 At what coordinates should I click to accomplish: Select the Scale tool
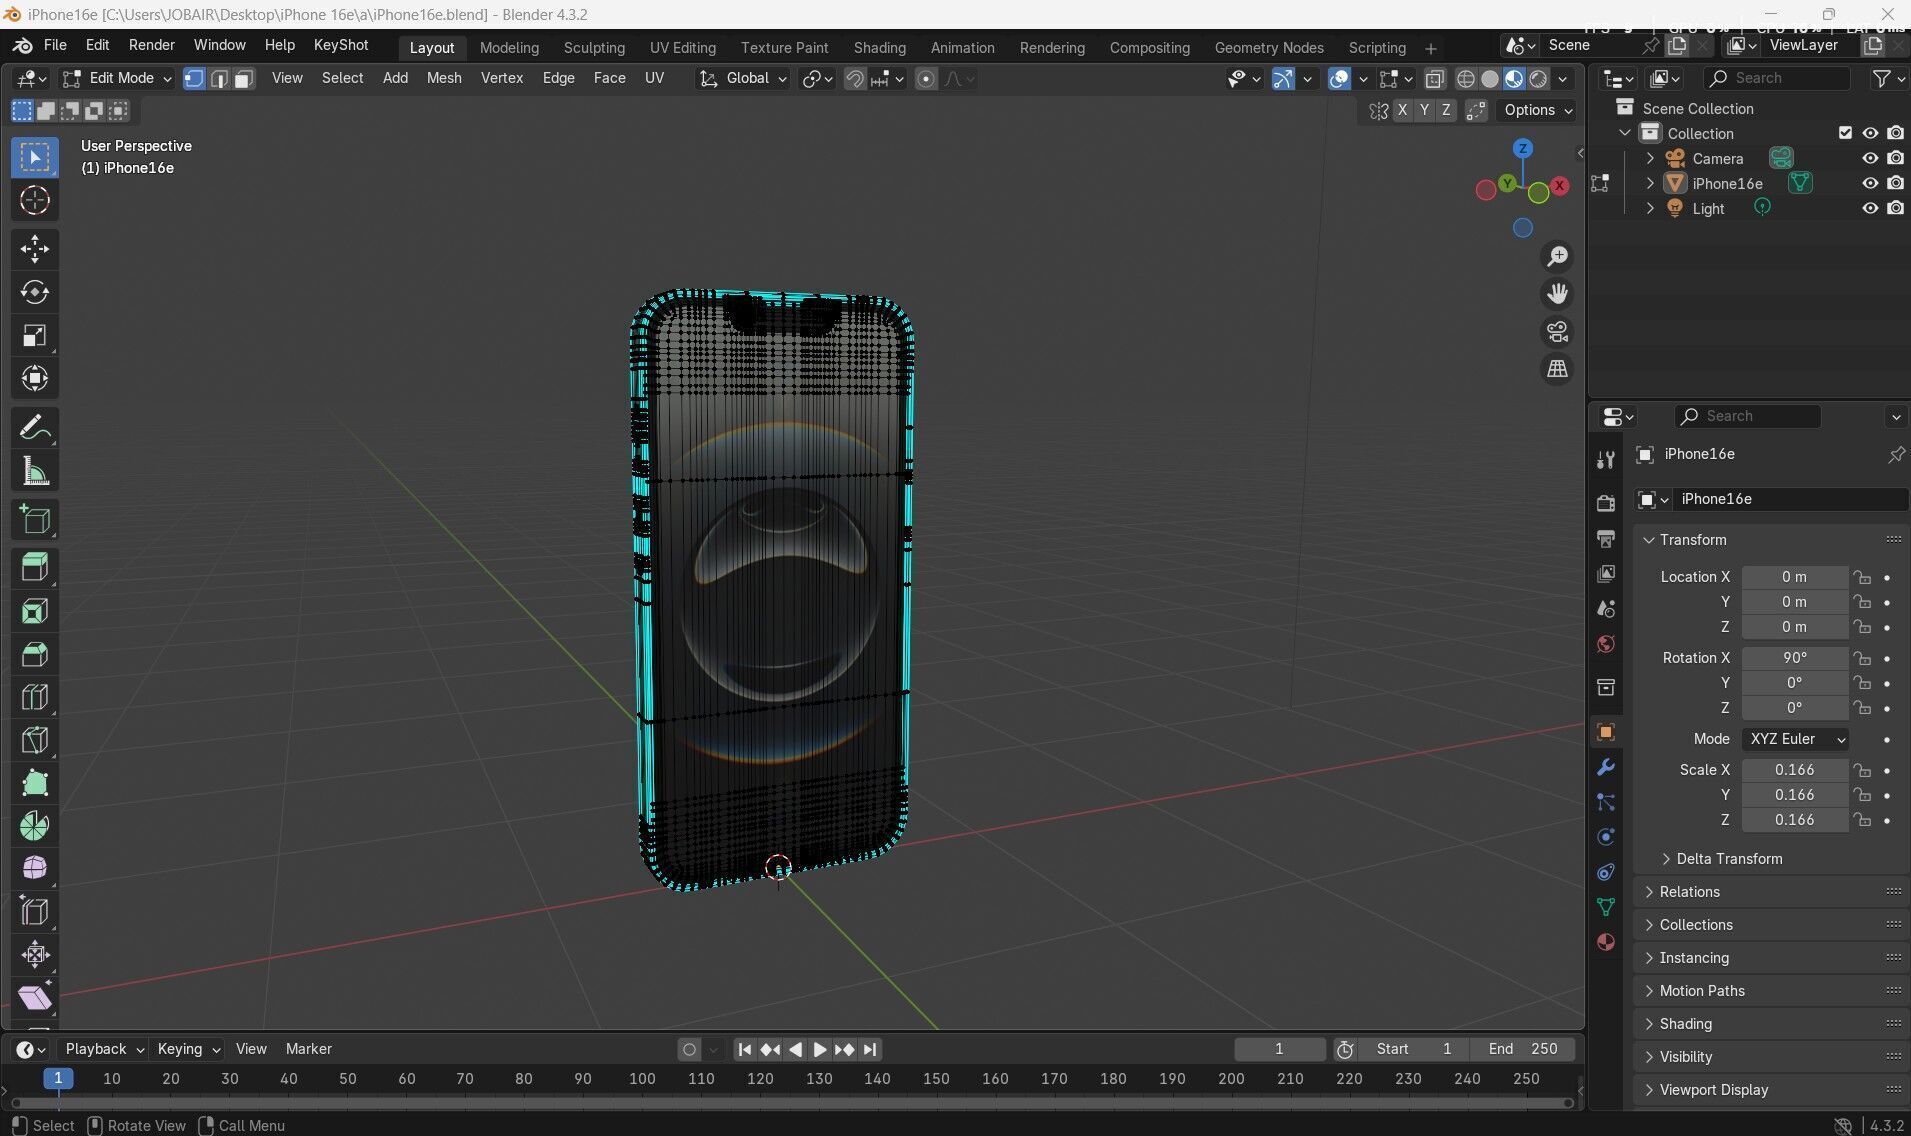pos(35,335)
